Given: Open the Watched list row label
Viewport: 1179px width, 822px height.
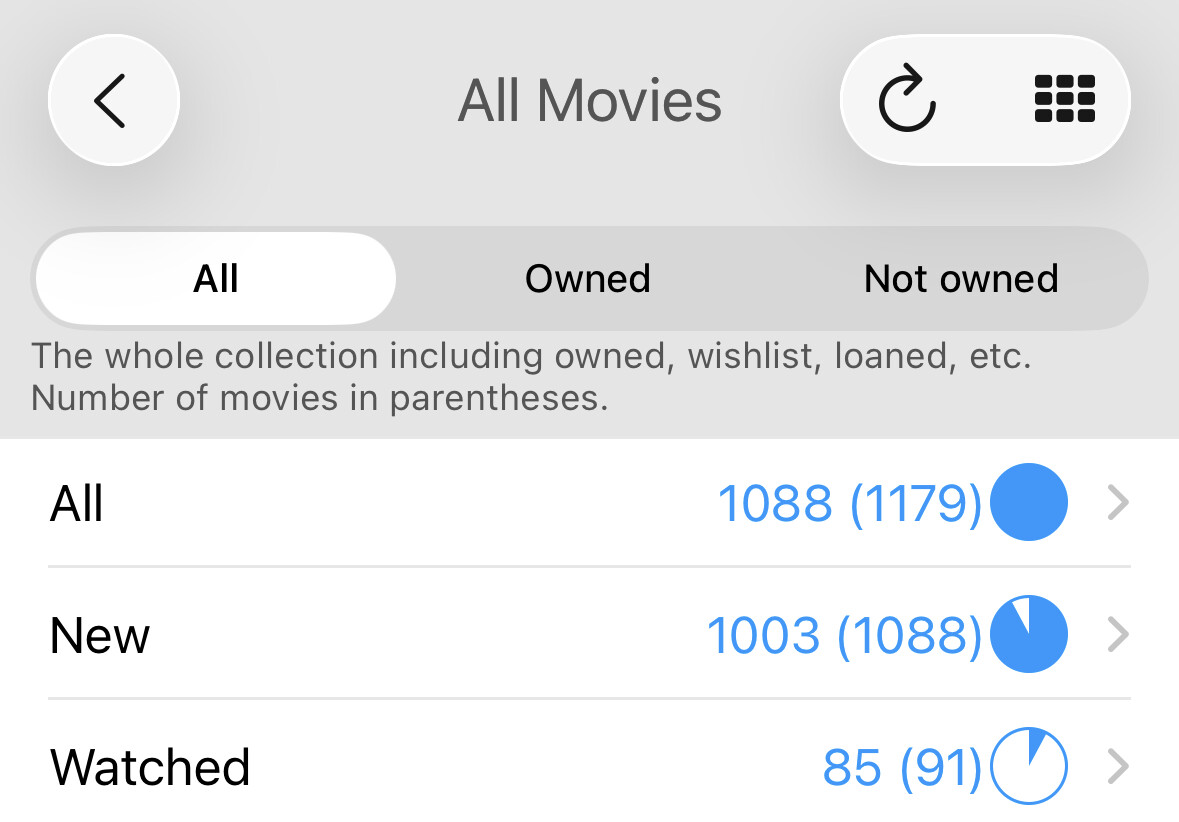Looking at the screenshot, I should point(150,767).
